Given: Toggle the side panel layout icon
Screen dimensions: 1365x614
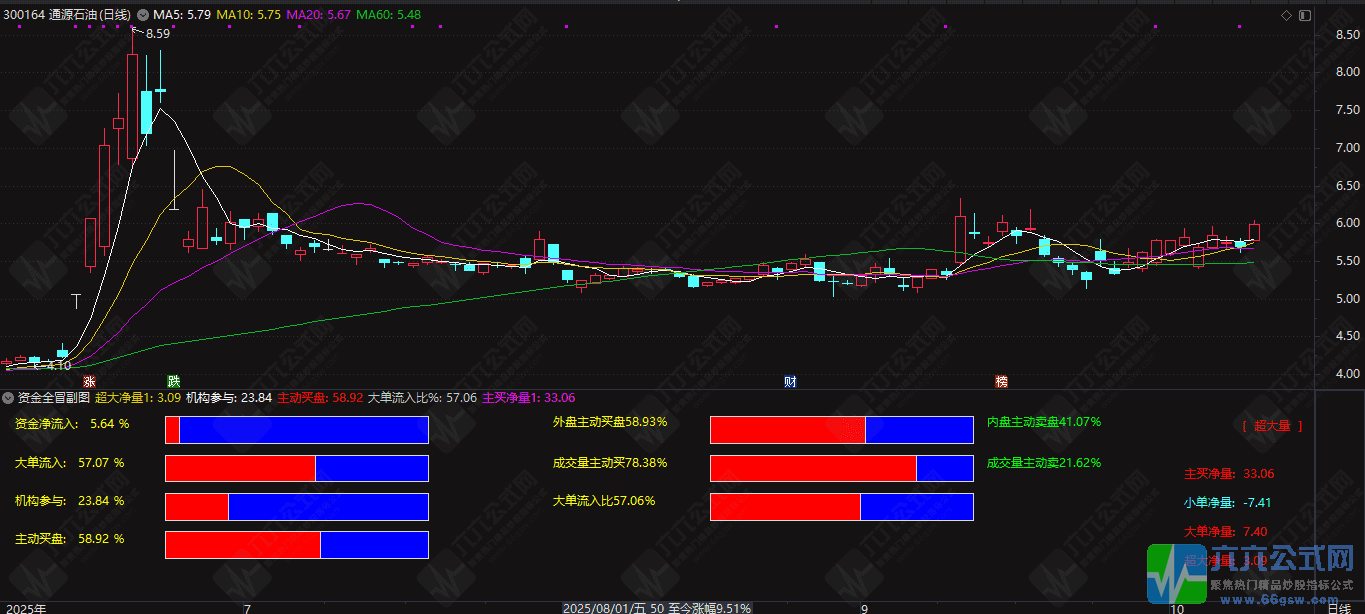Looking at the screenshot, I should tap(1304, 14).
